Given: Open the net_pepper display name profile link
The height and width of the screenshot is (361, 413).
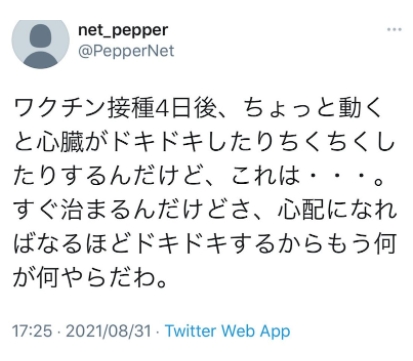Looking at the screenshot, I should pyautogui.click(x=123, y=31).
